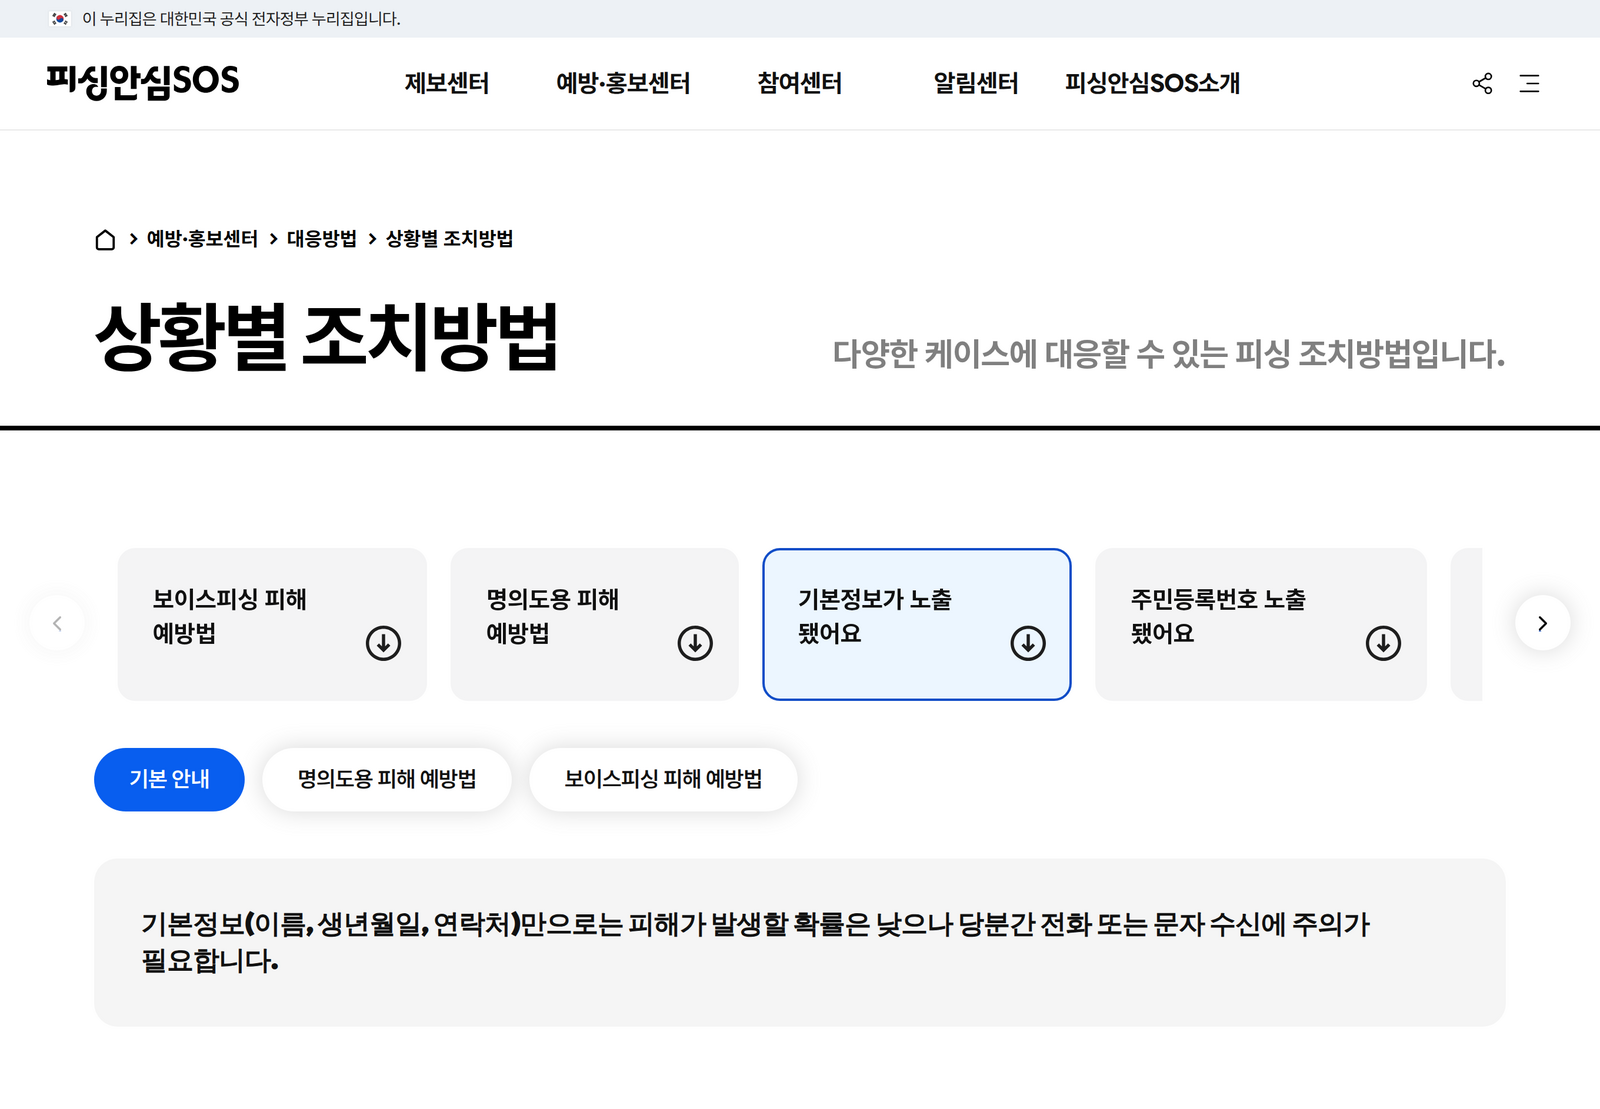Select the 보이스피싱 피해 예방법 card
1600x1109 pixels.
[x=272, y=624]
